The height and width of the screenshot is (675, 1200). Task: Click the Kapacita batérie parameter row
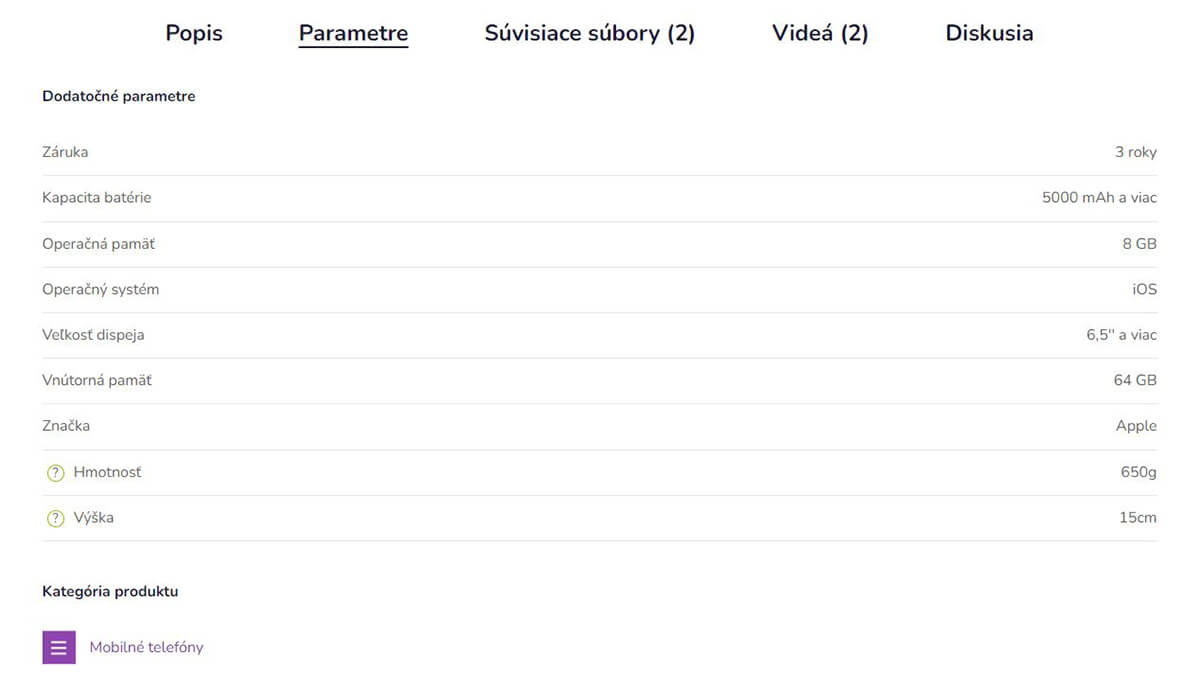click(x=600, y=198)
